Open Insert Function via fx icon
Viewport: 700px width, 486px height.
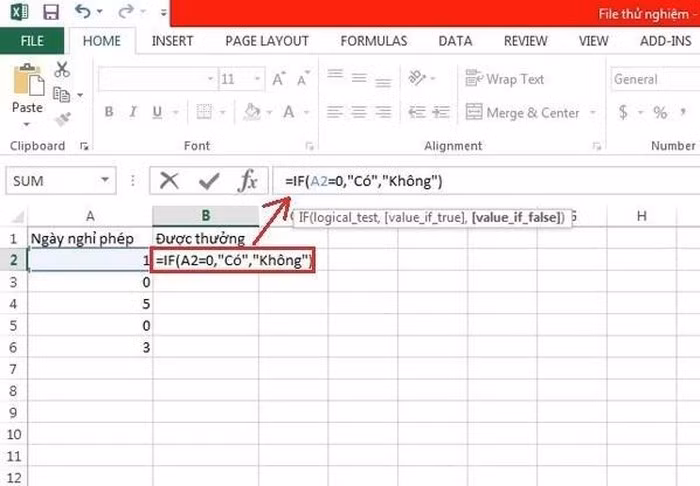point(247,181)
